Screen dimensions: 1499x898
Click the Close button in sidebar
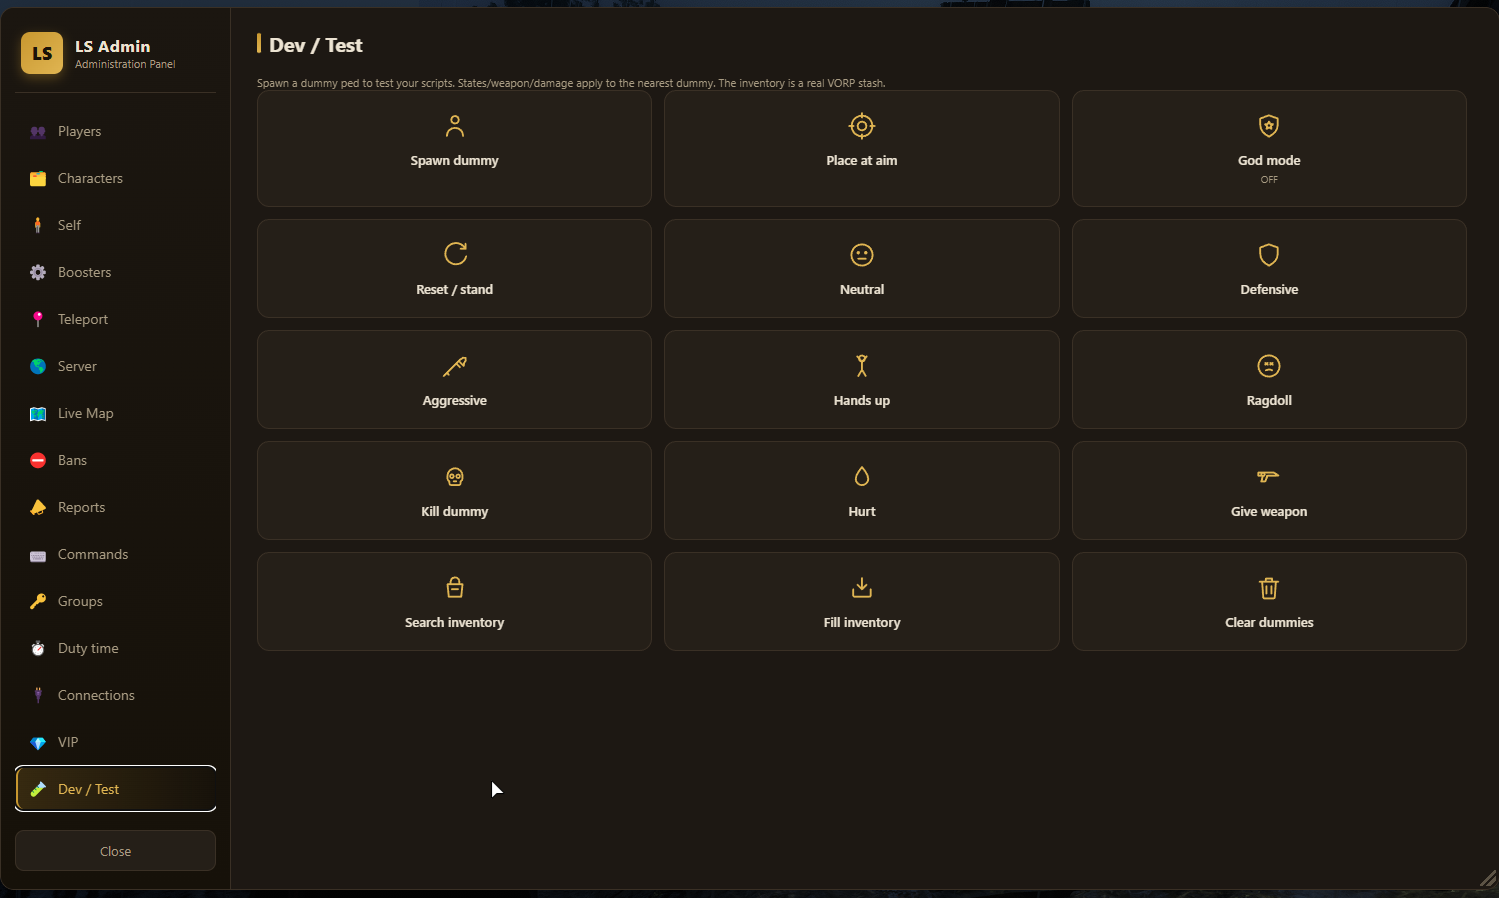(x=115, y=851)
